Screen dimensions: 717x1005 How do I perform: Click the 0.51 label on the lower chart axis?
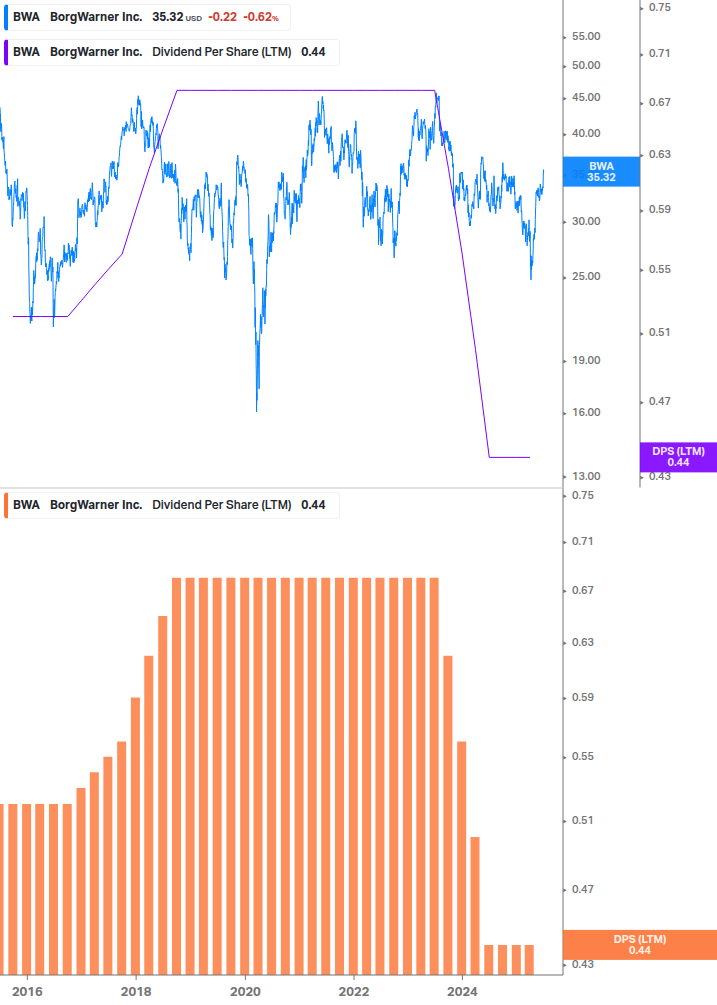click(x=582, y=820)
